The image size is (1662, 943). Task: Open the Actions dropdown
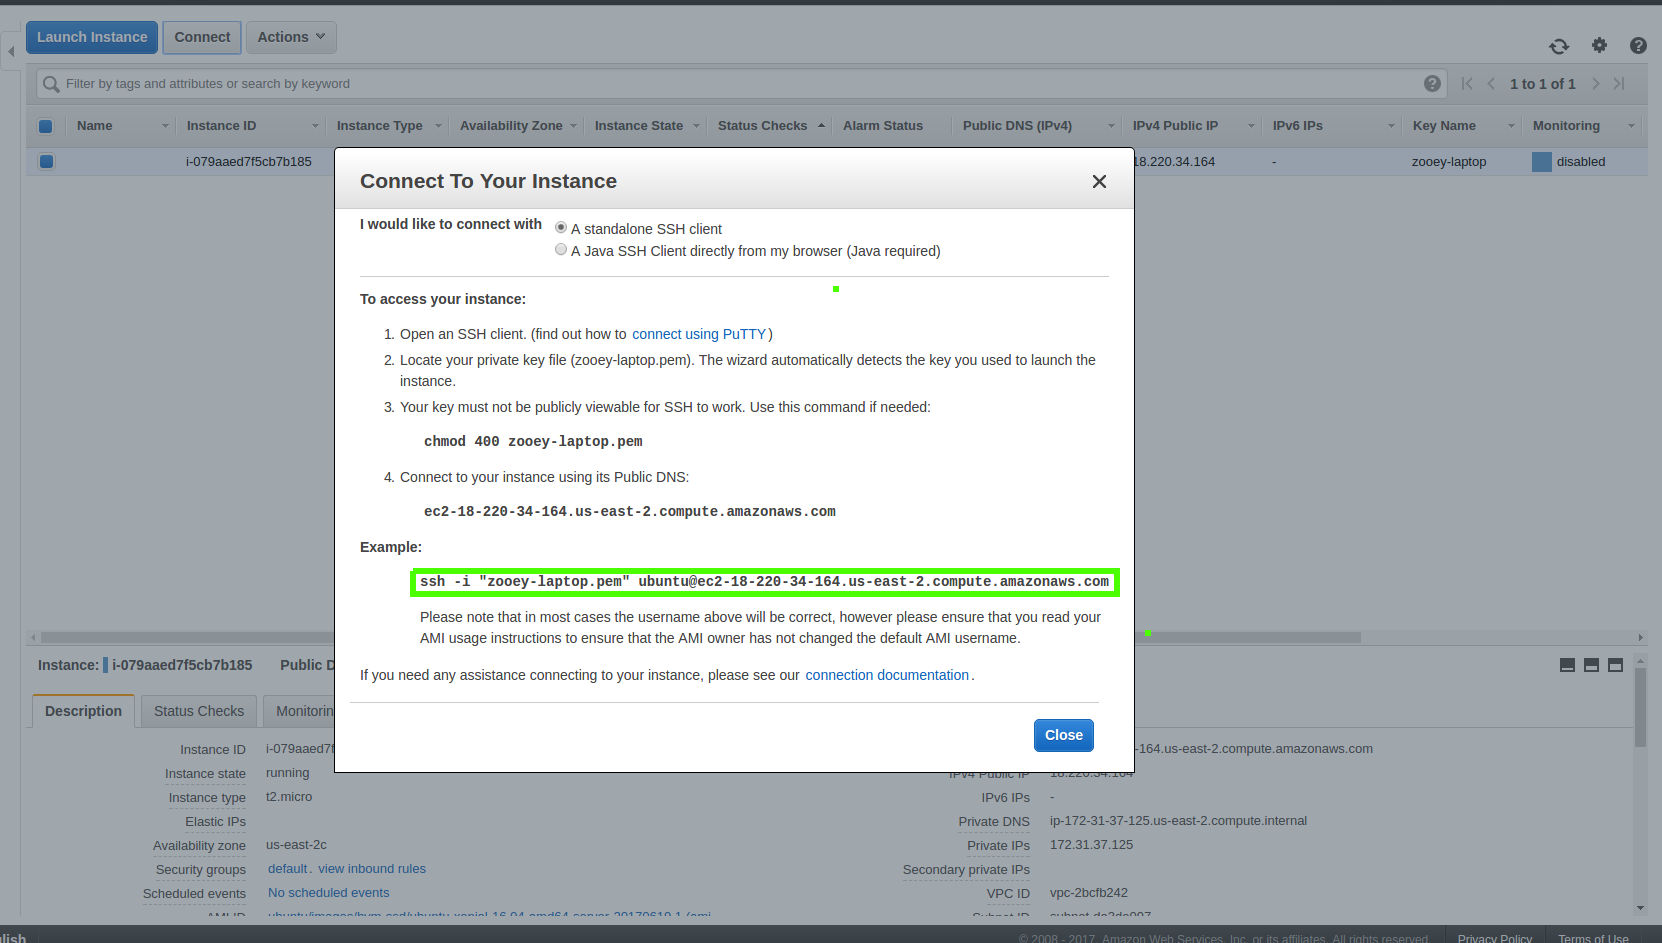click(291, 37)
